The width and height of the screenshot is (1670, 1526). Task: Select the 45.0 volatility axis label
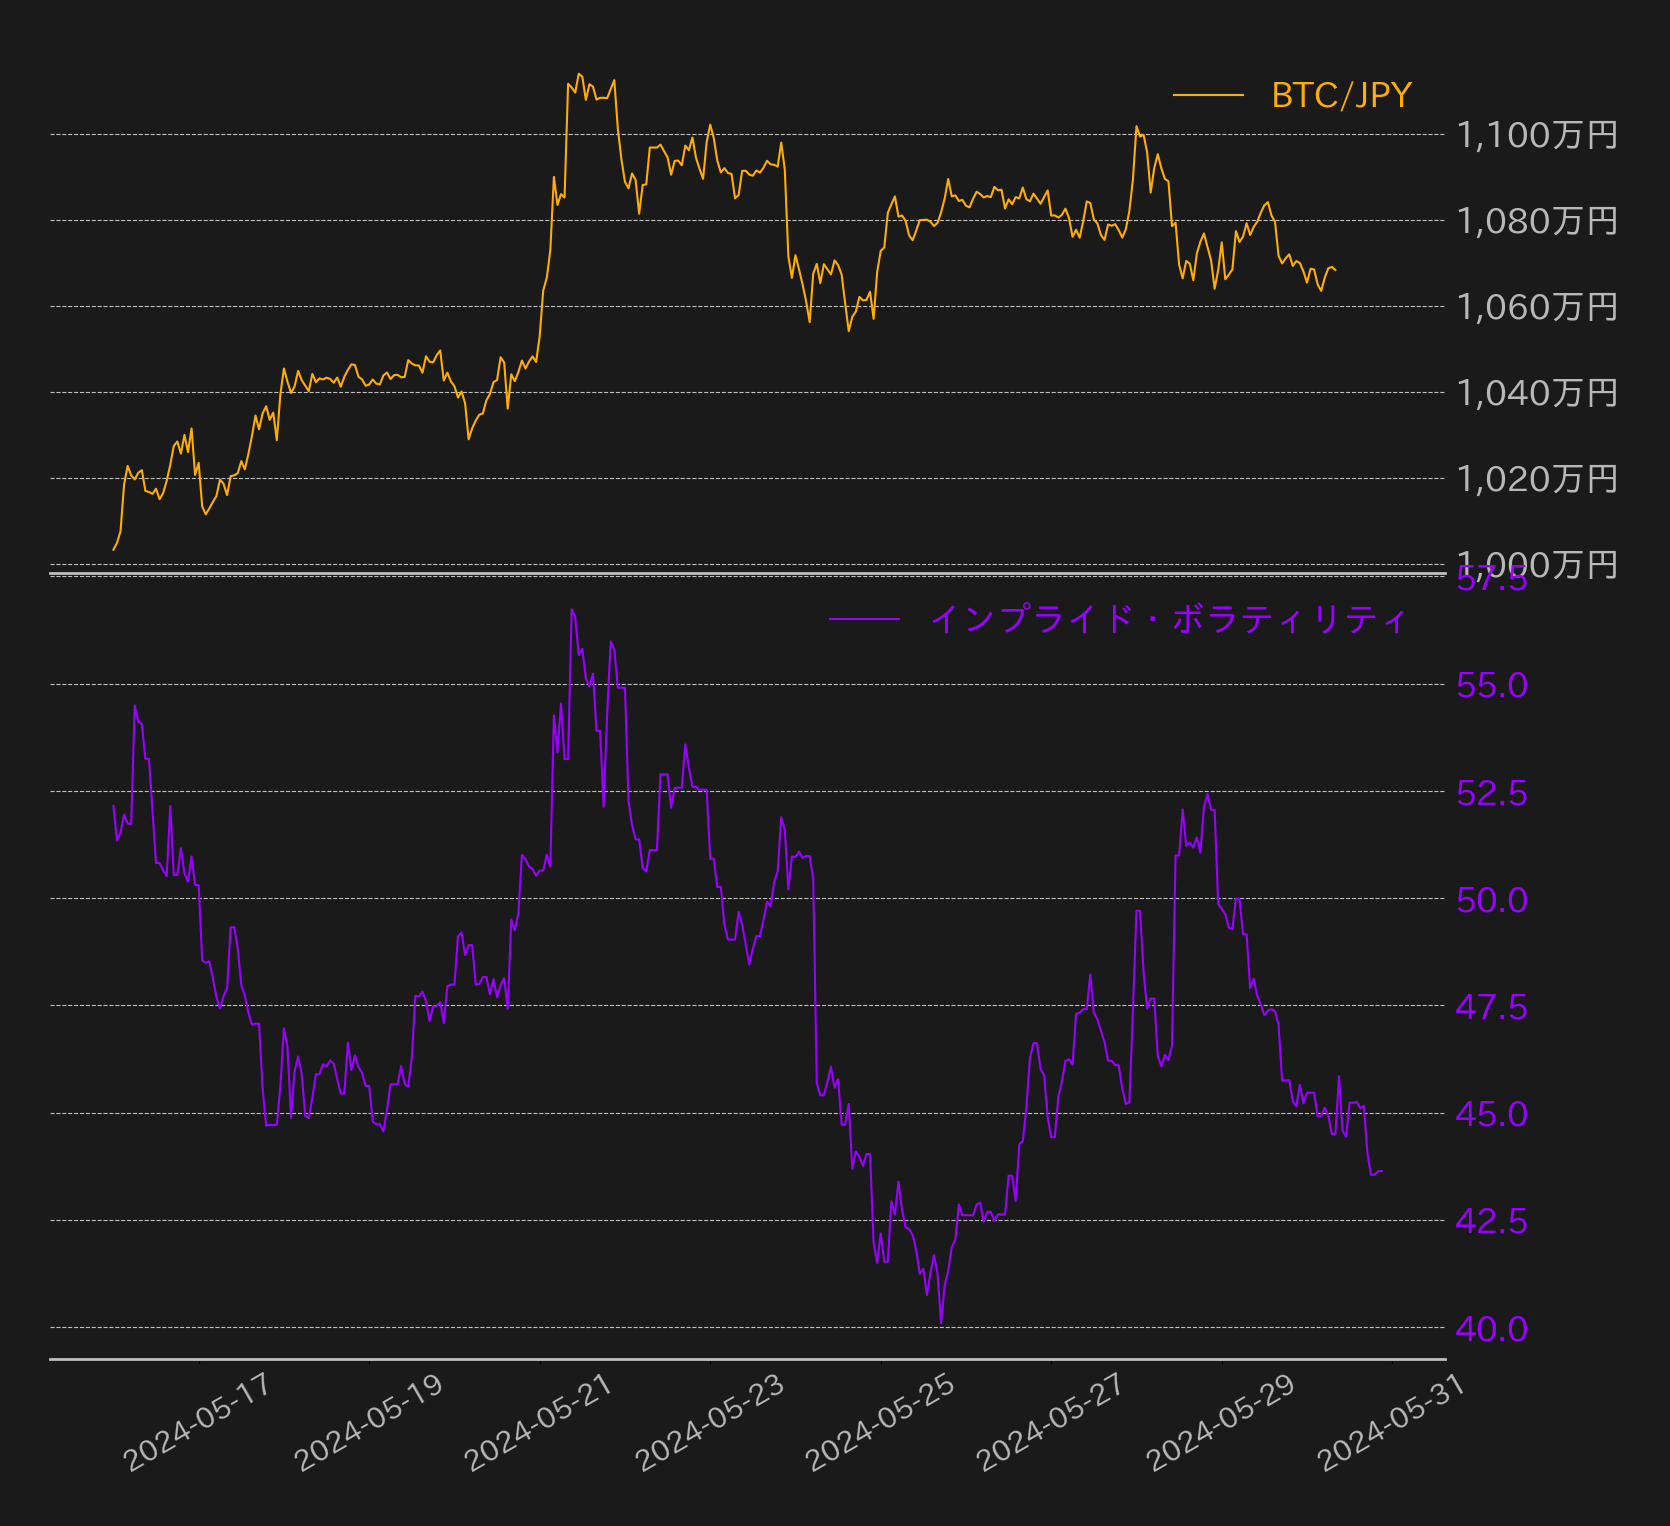(x=1492, y=1114)
